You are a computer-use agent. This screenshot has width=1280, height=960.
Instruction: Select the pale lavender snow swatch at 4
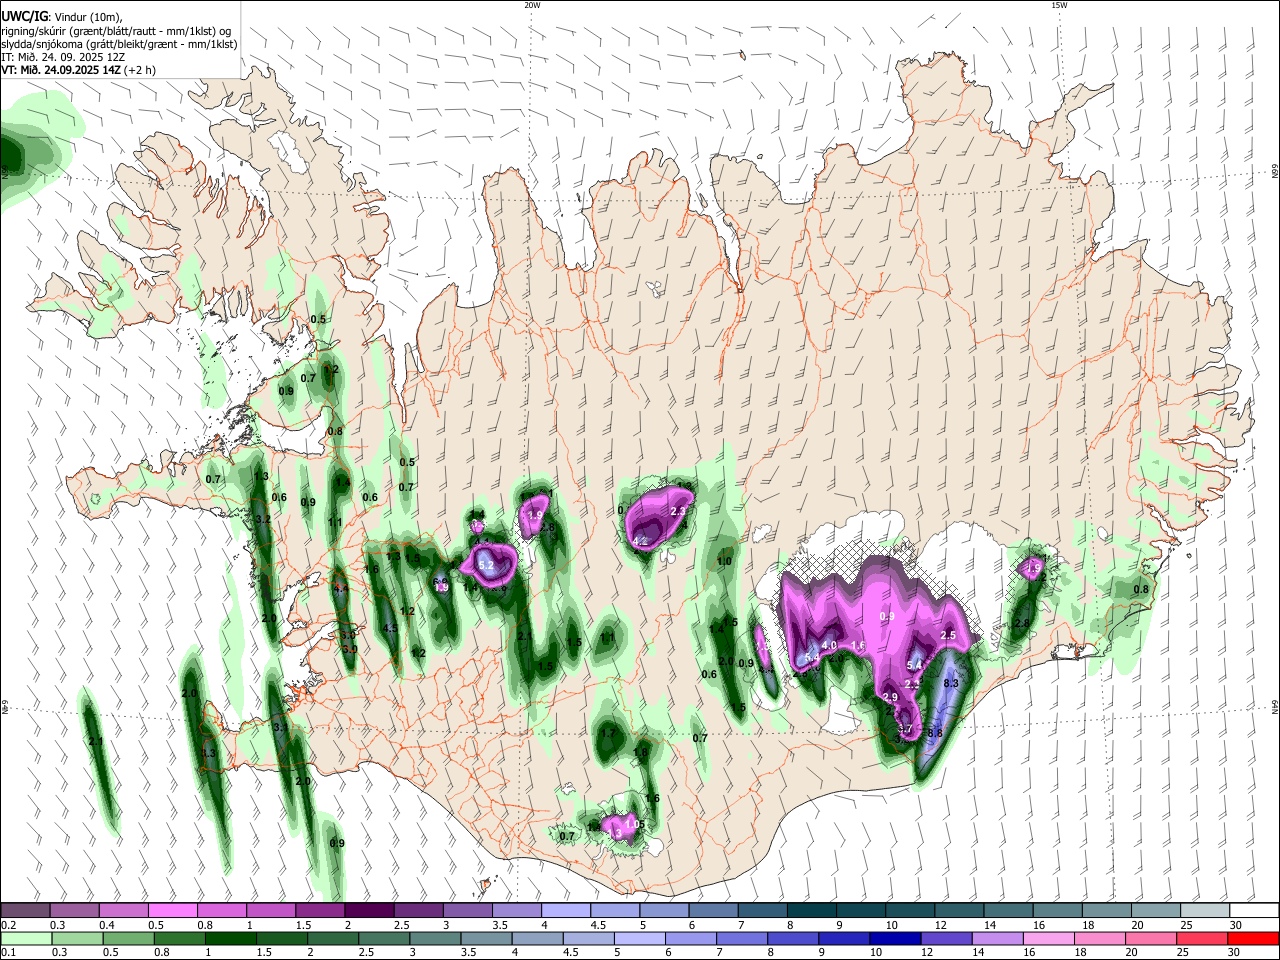point(566,911)
